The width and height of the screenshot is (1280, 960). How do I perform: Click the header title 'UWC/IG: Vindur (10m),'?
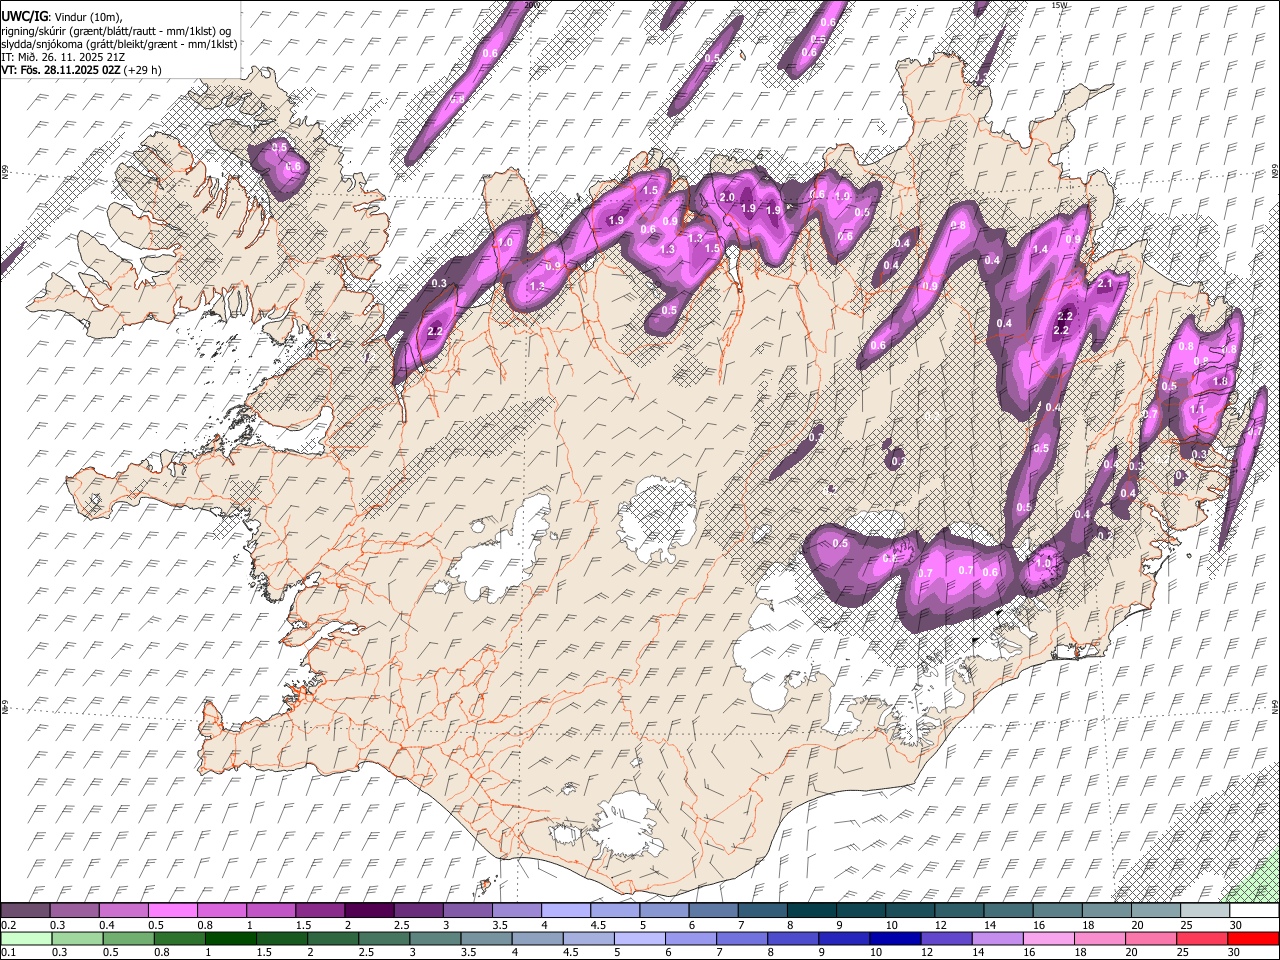pyautogui.click(x=63, y=16)
